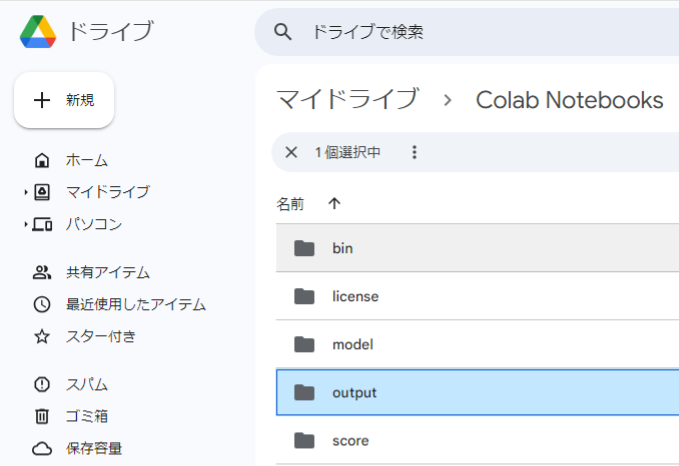The width and height of the screenshot is (679, 466).
Task: Click the trash bin icon
Action: point(42,416)
